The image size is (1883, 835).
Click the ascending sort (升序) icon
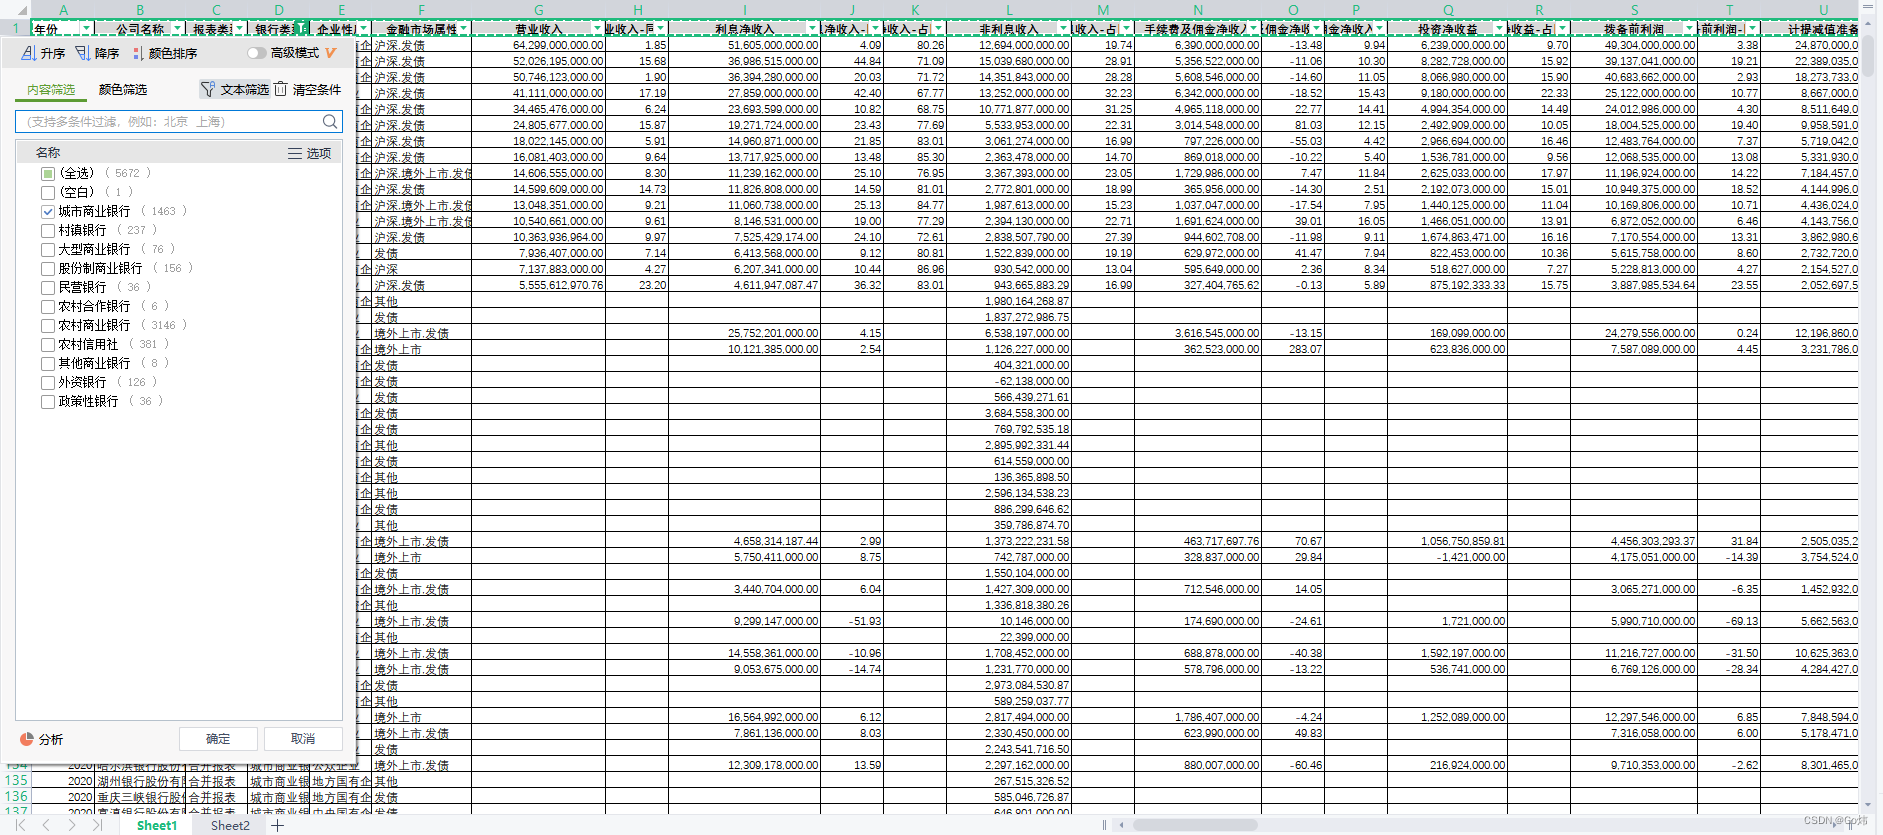pos(28,53)
